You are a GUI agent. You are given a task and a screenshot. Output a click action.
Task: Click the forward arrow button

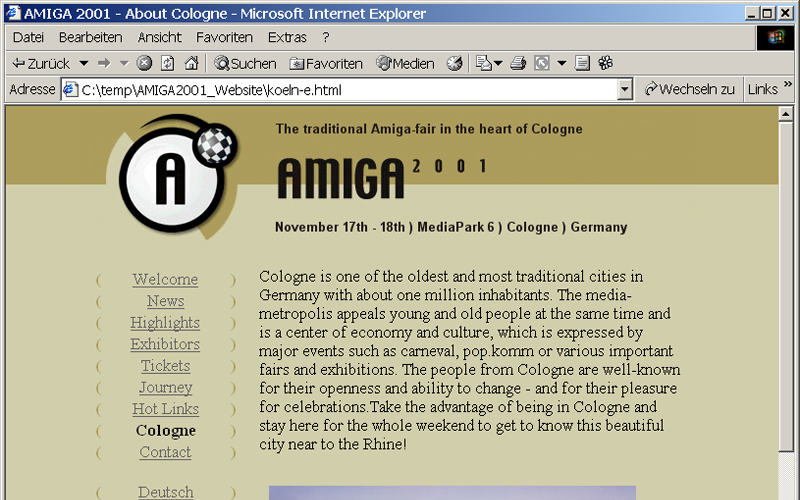click(x=104, y=64)
